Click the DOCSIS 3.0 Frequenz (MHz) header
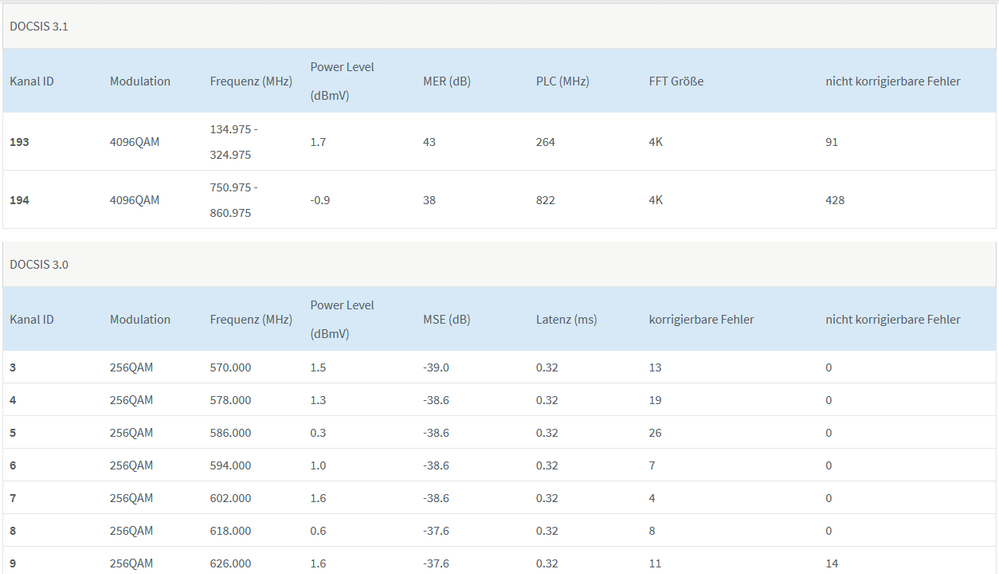 (x=251, y=320)
